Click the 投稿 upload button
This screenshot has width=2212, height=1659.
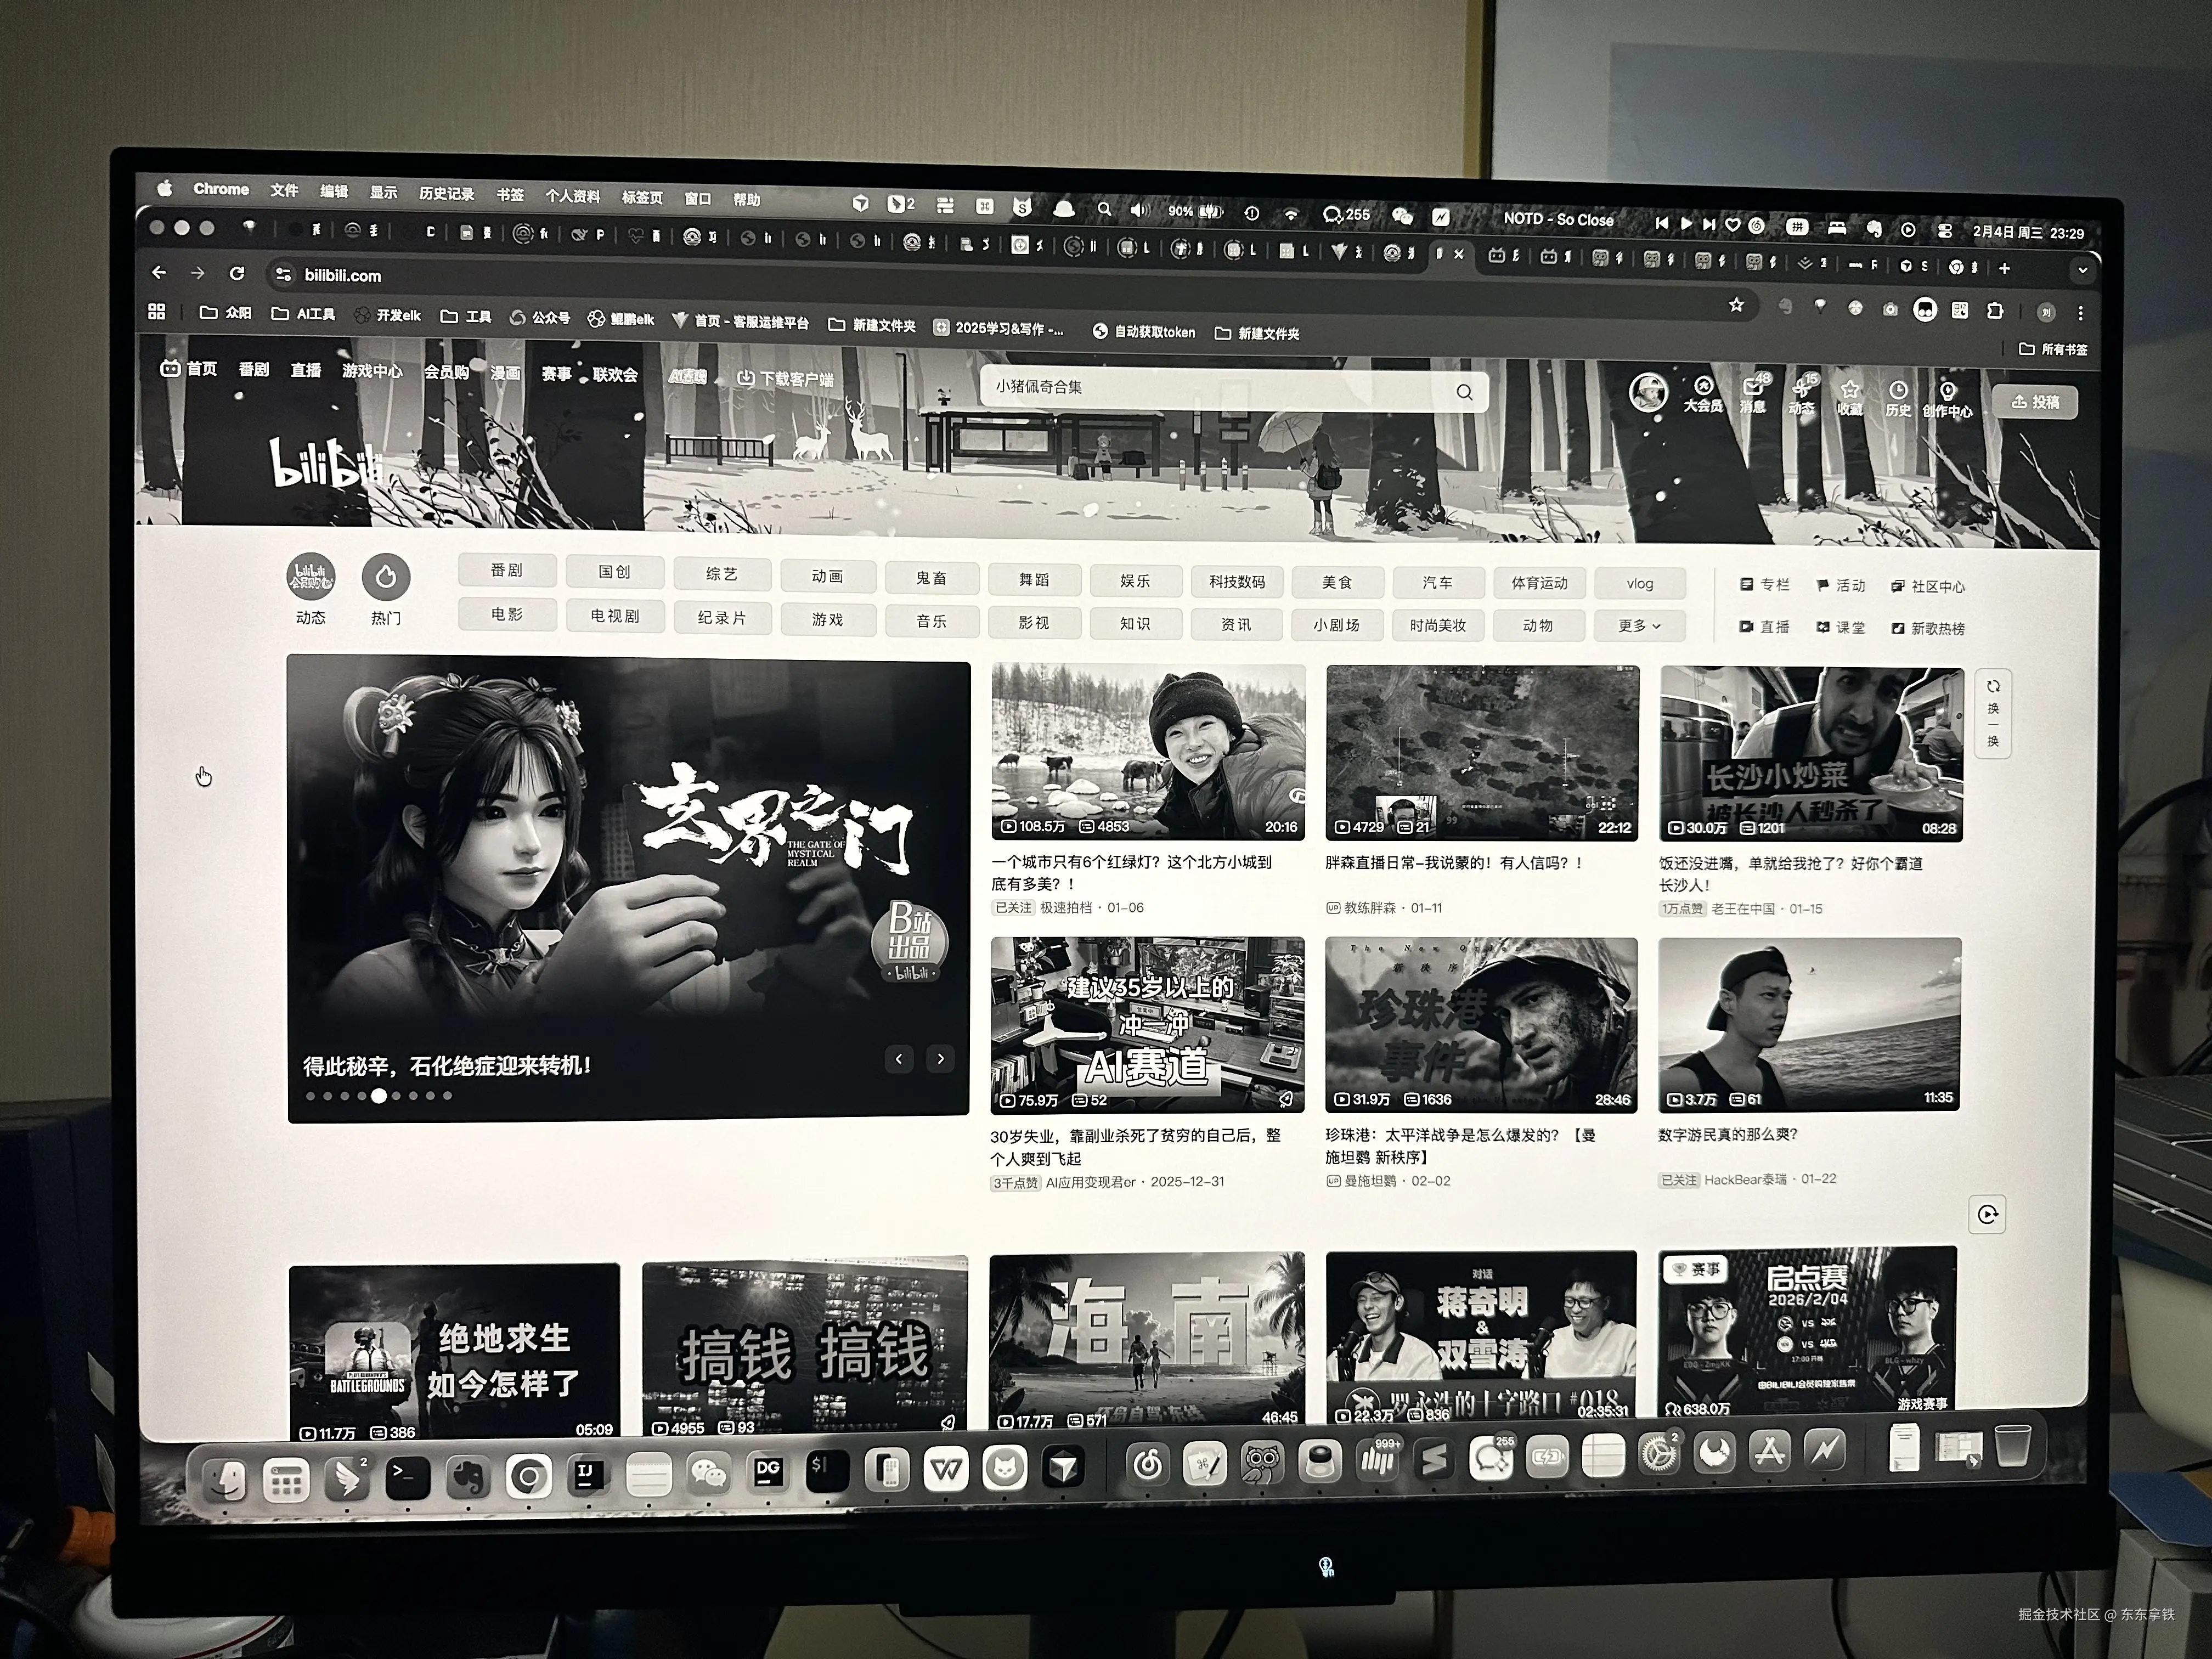tap(2034, 402)
